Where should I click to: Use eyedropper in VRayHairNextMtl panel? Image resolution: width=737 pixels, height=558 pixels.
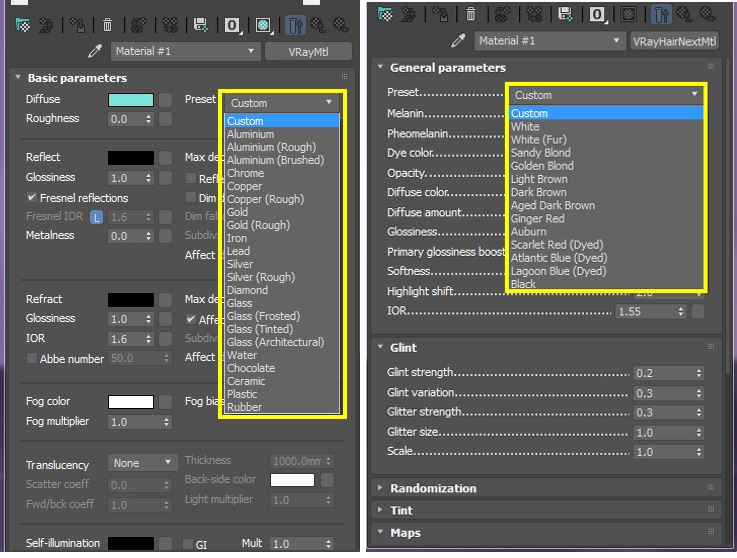click(458, 40)
